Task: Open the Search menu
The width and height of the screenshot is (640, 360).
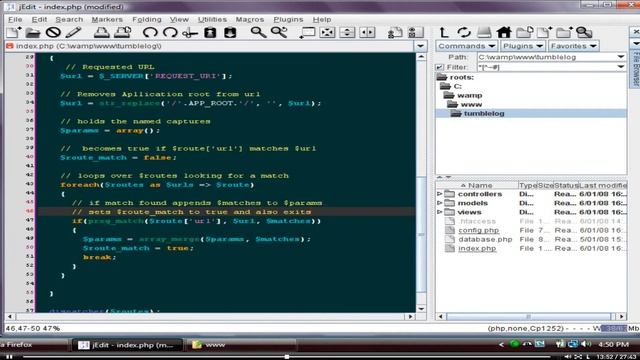Action: (x=69, y=19)
